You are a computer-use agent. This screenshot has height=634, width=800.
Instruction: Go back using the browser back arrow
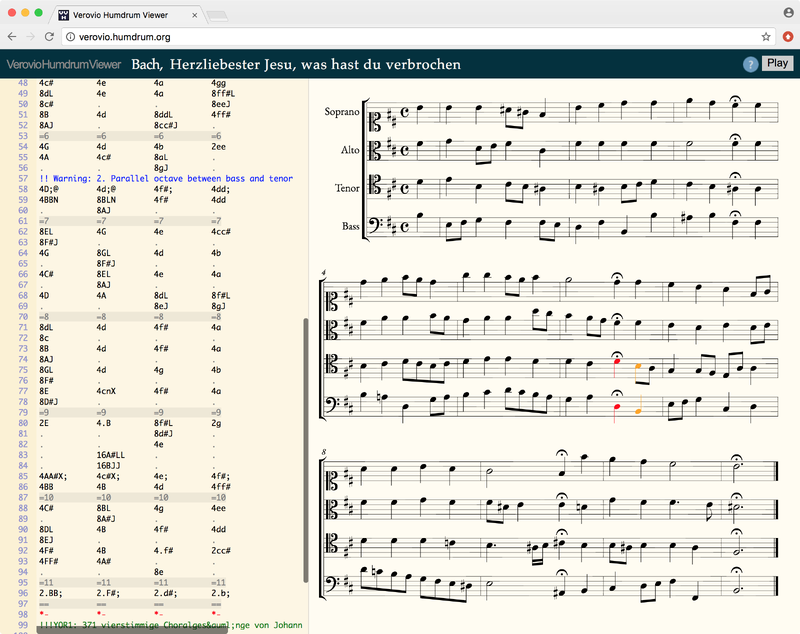12,36
